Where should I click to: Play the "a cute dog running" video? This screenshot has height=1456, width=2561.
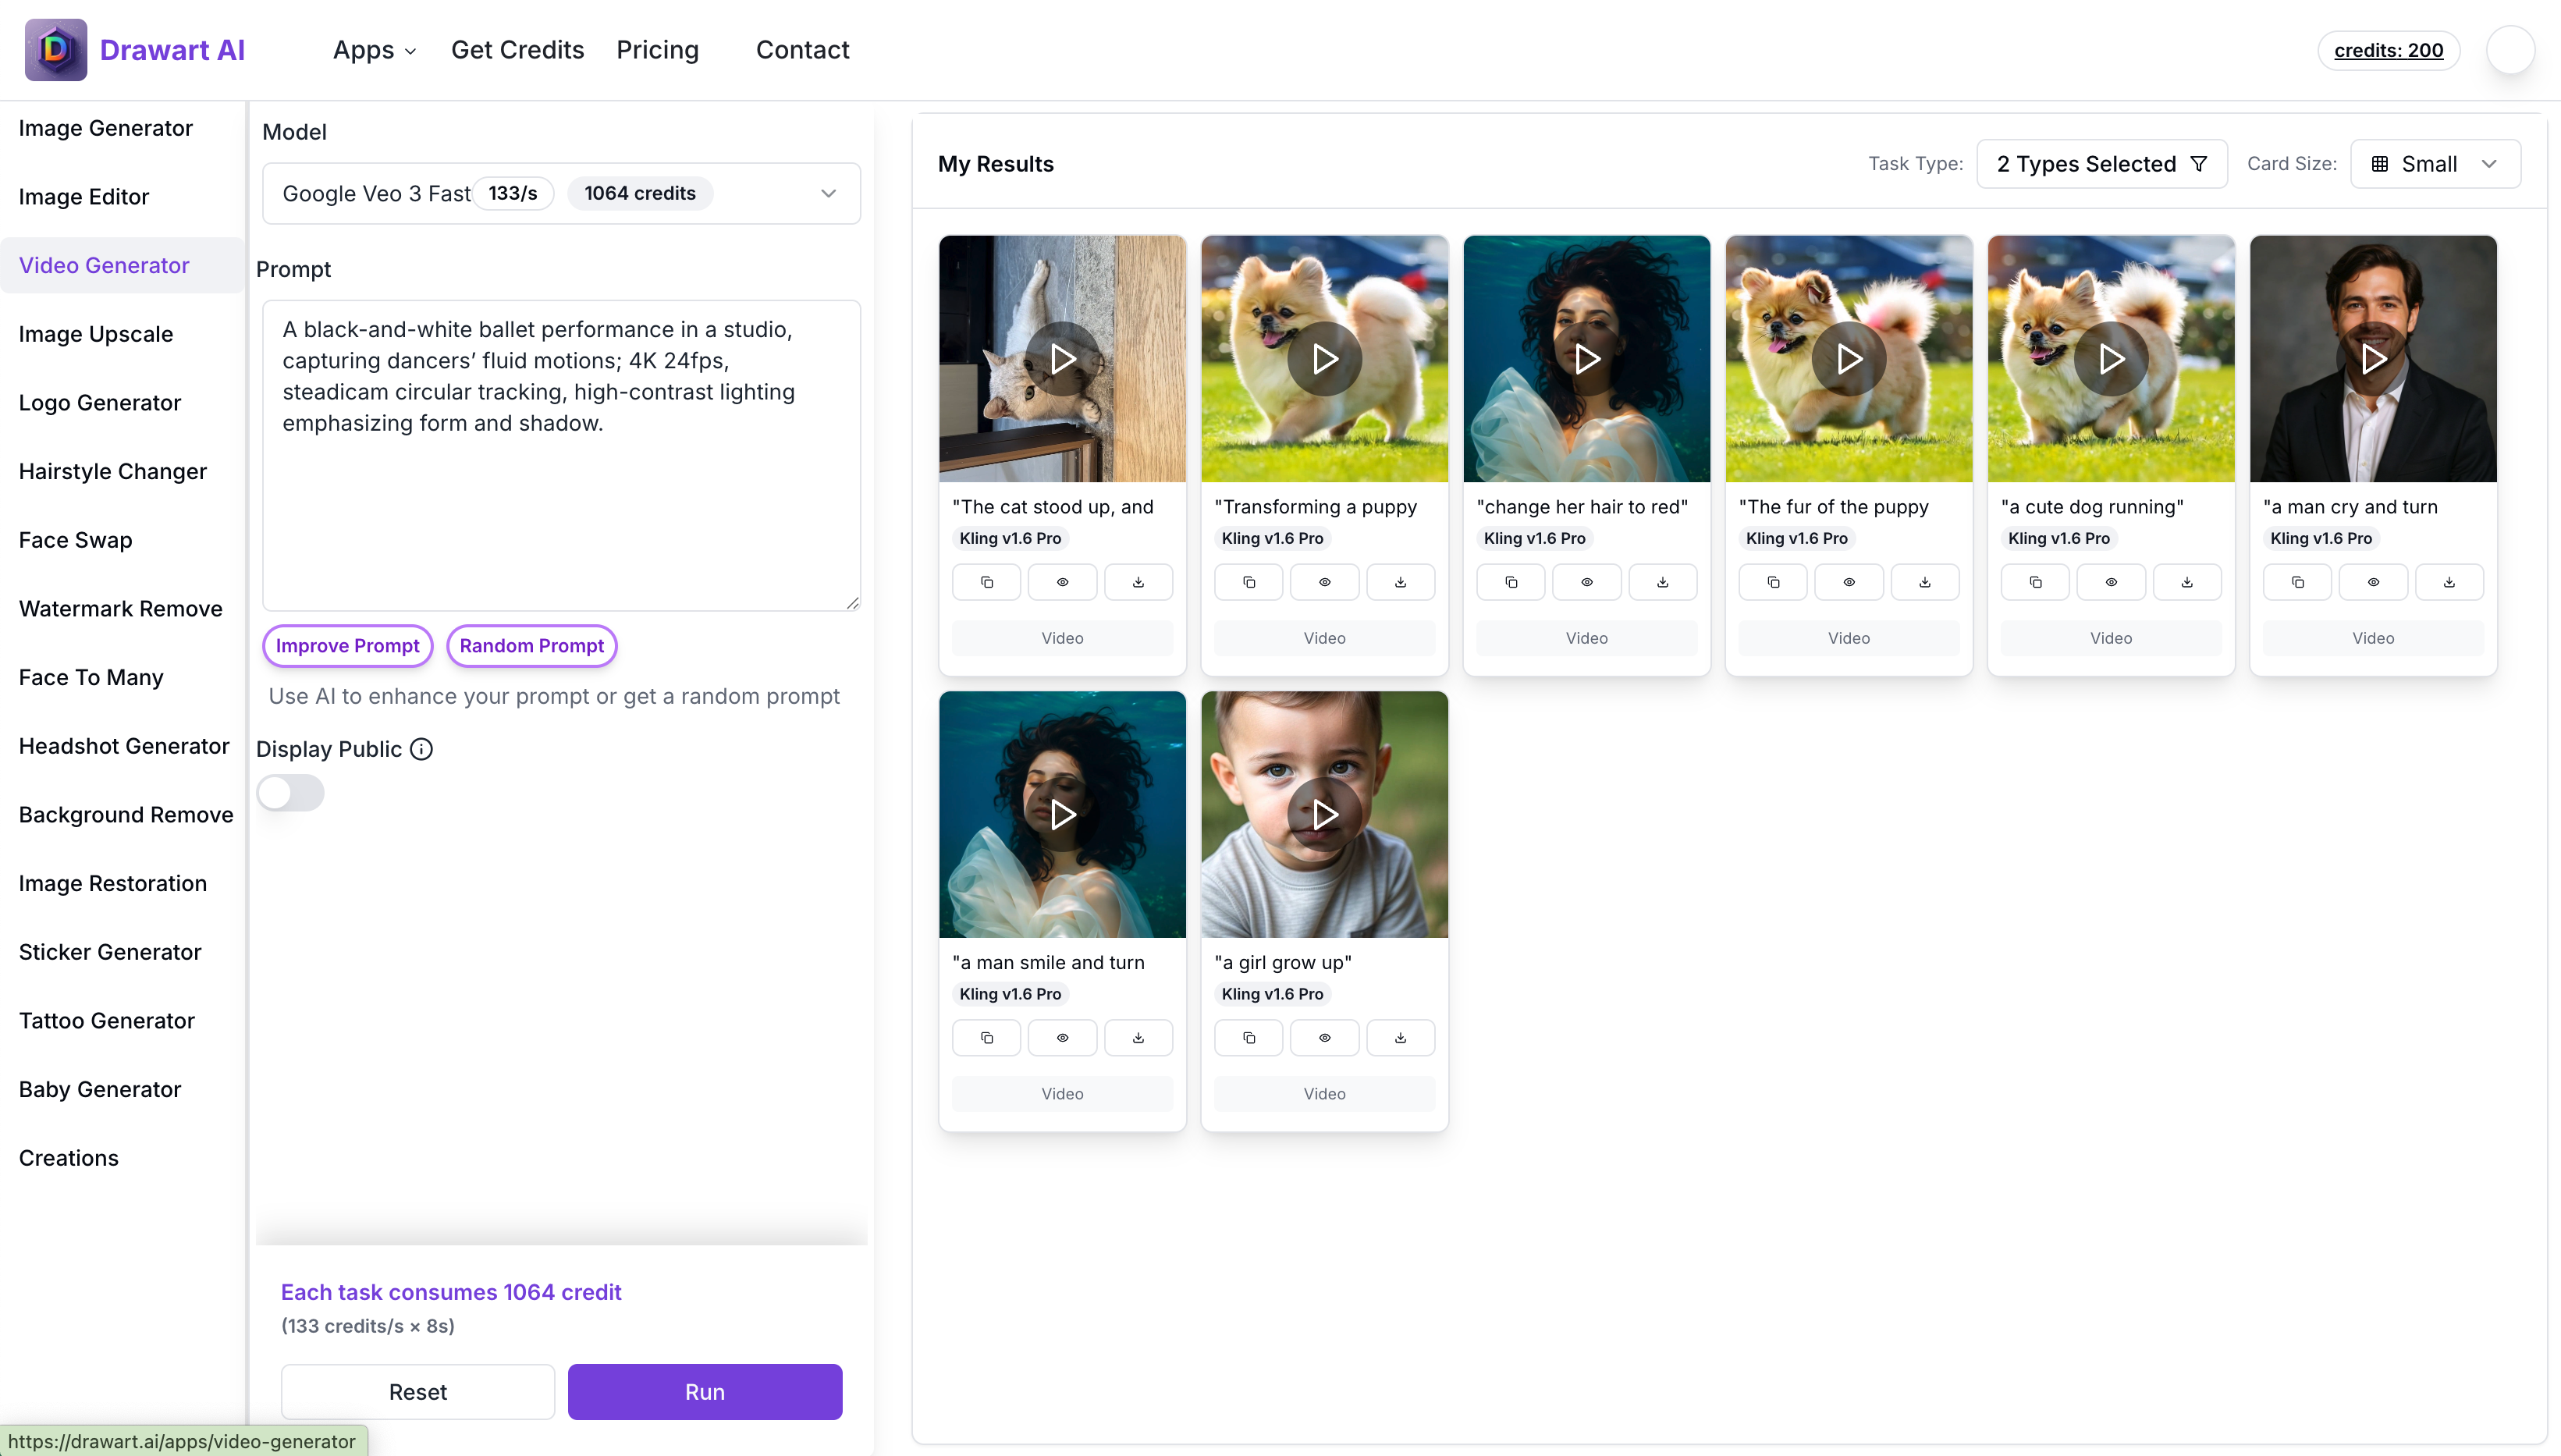[x=2110, y=358]
